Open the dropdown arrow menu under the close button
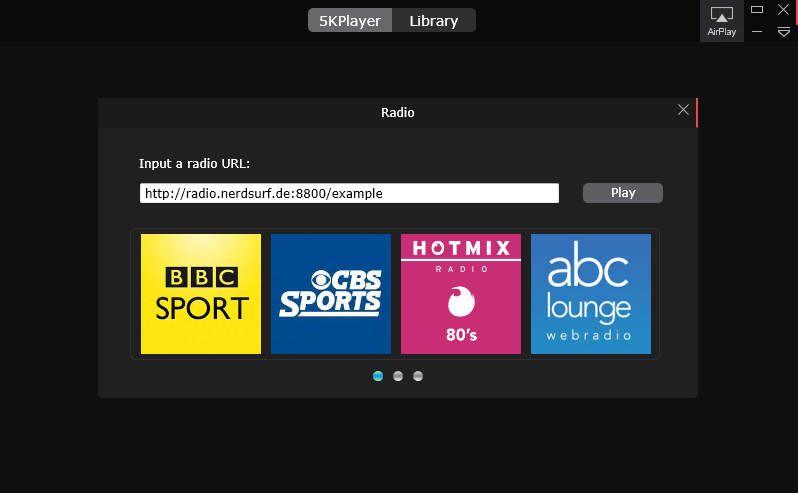798x493 pixels. pyautogui.click(x=784, y=33)
